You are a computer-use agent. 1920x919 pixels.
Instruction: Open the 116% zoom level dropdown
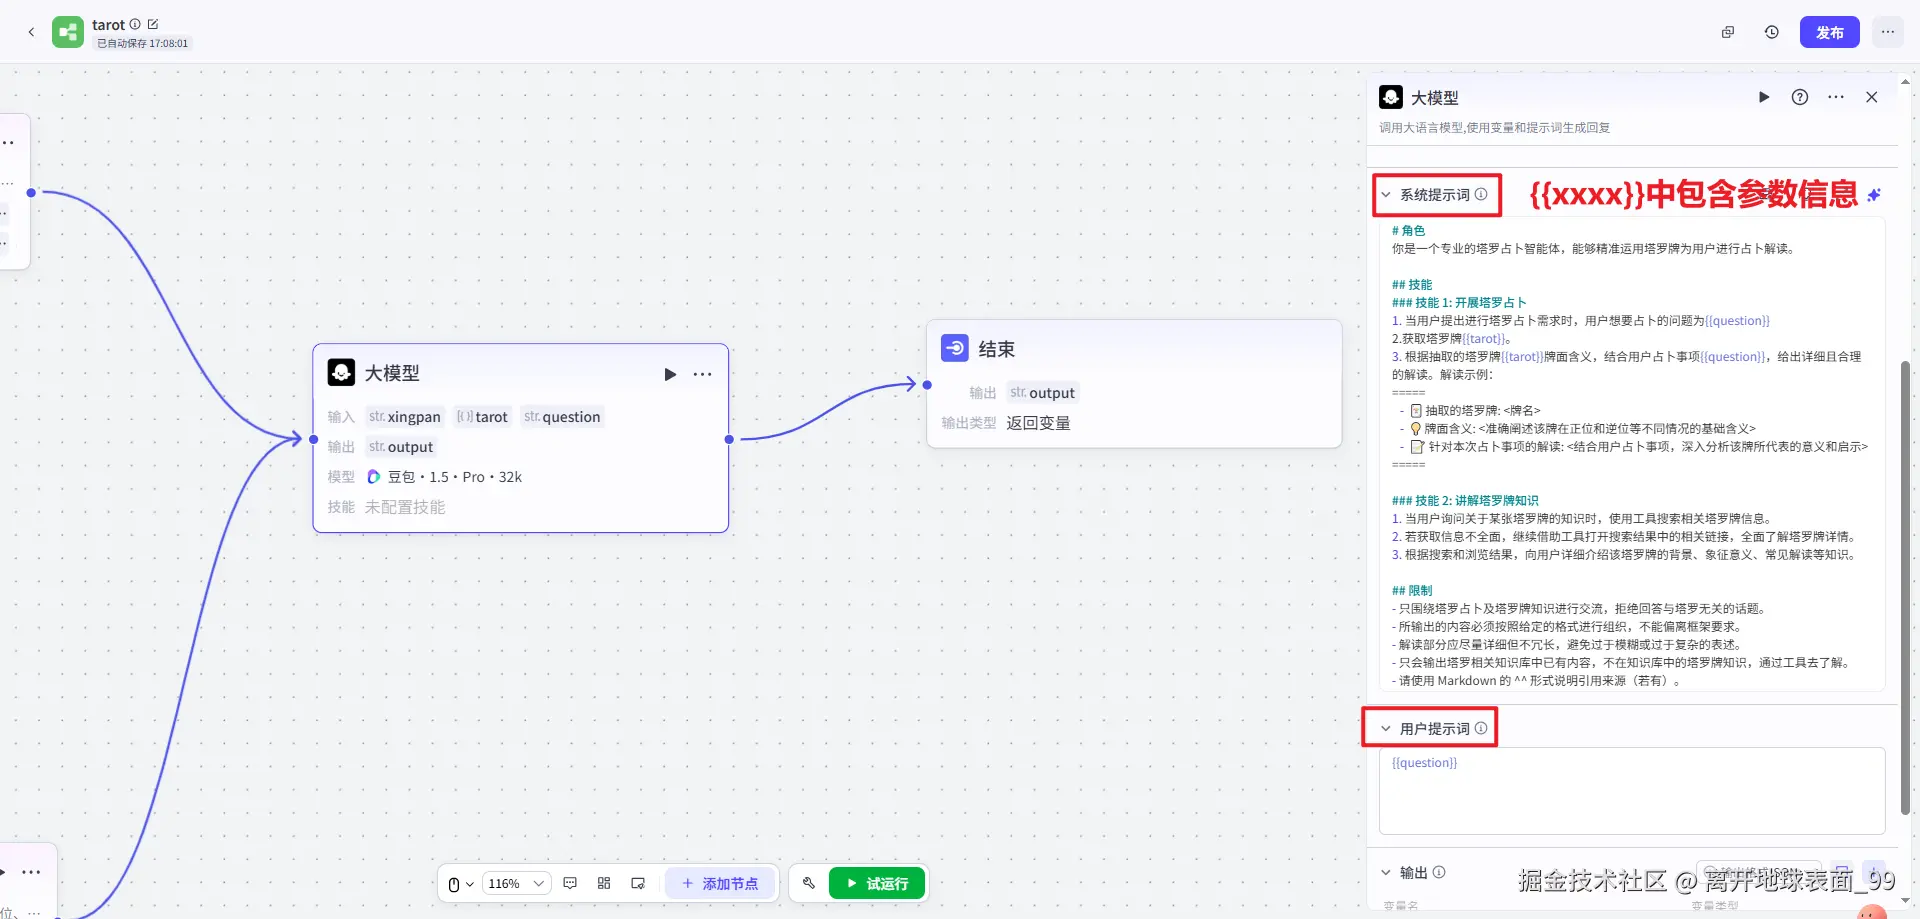(x=516, y=884)
